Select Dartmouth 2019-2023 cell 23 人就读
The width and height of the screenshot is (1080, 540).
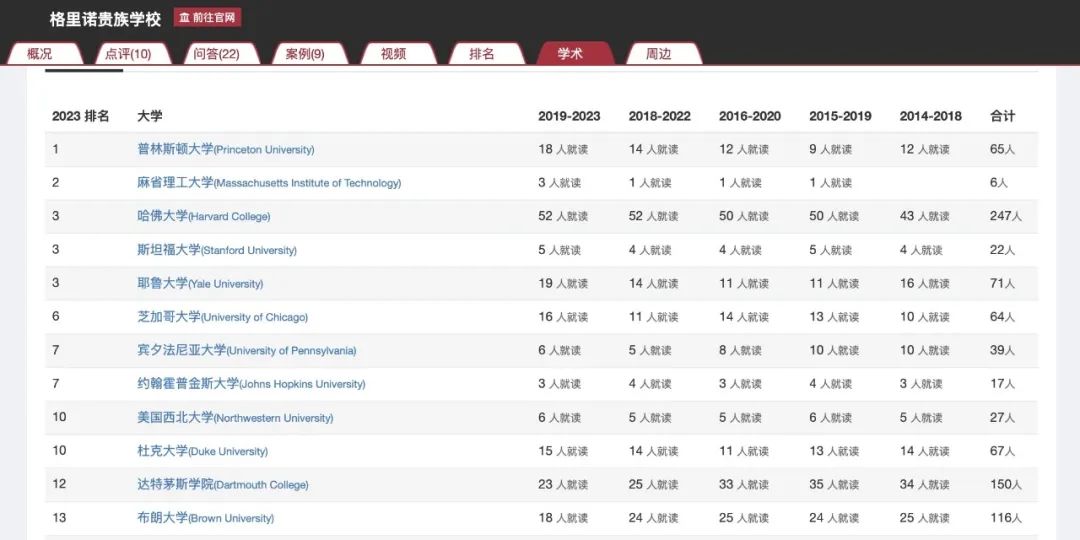(563, 484)
